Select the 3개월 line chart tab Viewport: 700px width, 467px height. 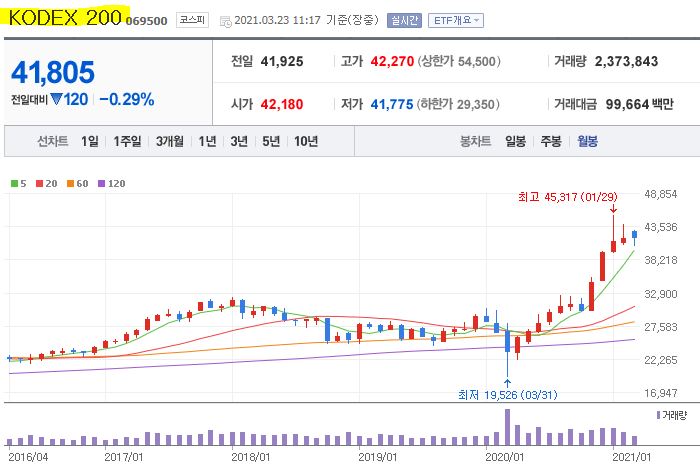170,142
